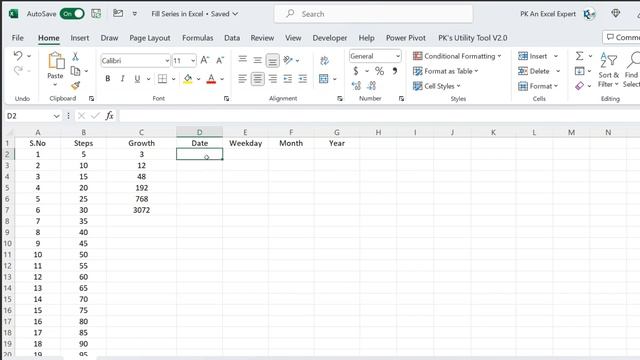Open the Font dialog launcher
The image size is (640, 360).
point(226,98)
